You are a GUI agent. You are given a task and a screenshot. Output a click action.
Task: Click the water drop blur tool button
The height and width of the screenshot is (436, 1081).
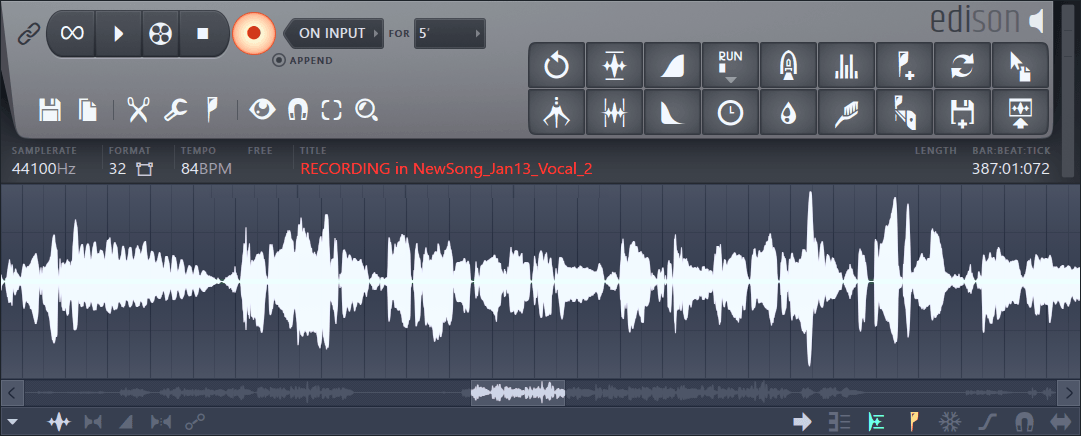pos(789,112)
